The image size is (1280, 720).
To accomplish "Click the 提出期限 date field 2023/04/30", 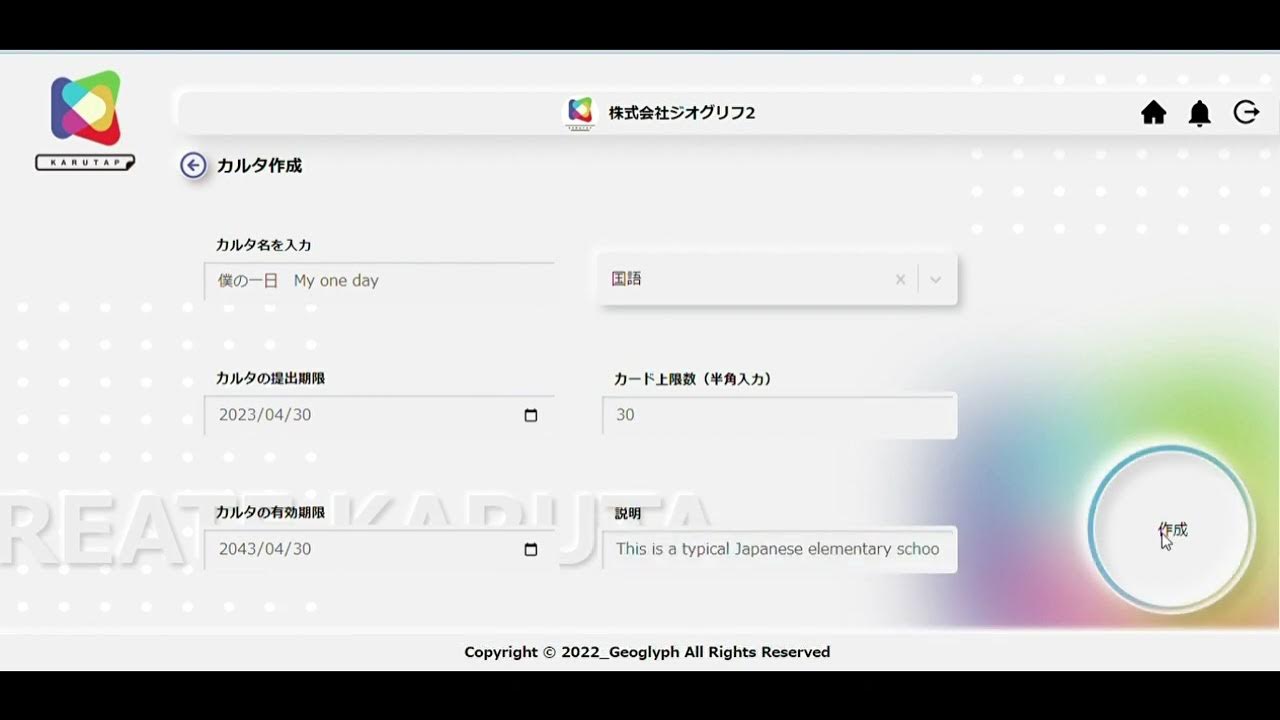I will click(x=379, y=415).
